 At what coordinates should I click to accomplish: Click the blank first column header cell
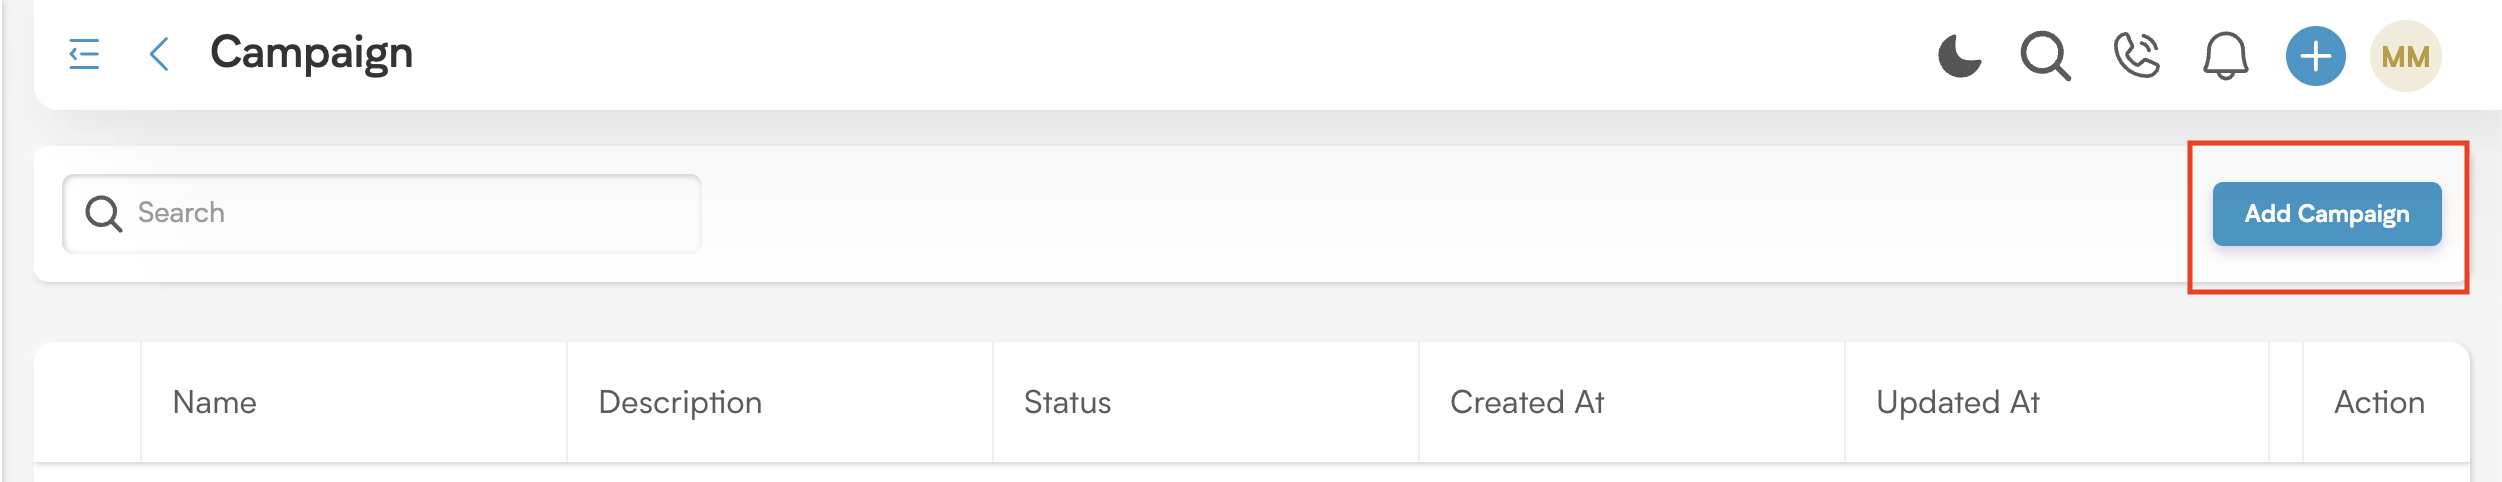point(88,402)
